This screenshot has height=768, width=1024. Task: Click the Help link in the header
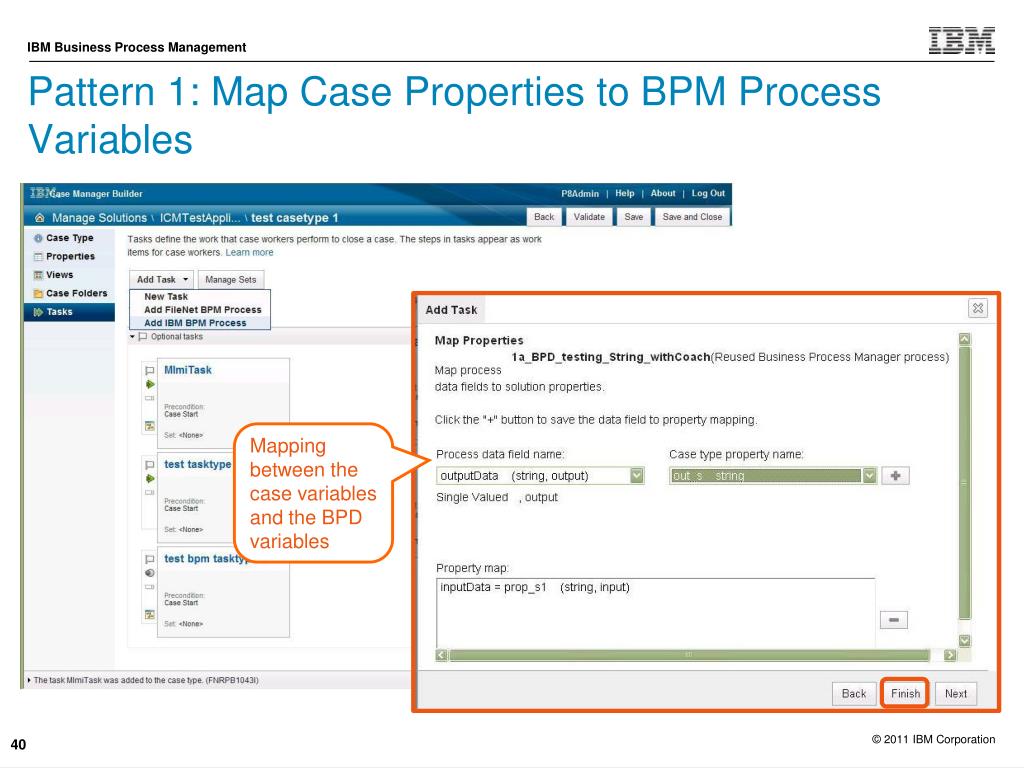(624, 193)
